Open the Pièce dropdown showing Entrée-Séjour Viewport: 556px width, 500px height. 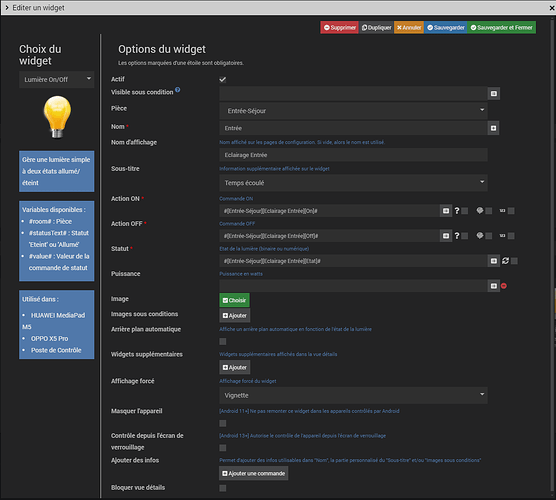point(353,111)
